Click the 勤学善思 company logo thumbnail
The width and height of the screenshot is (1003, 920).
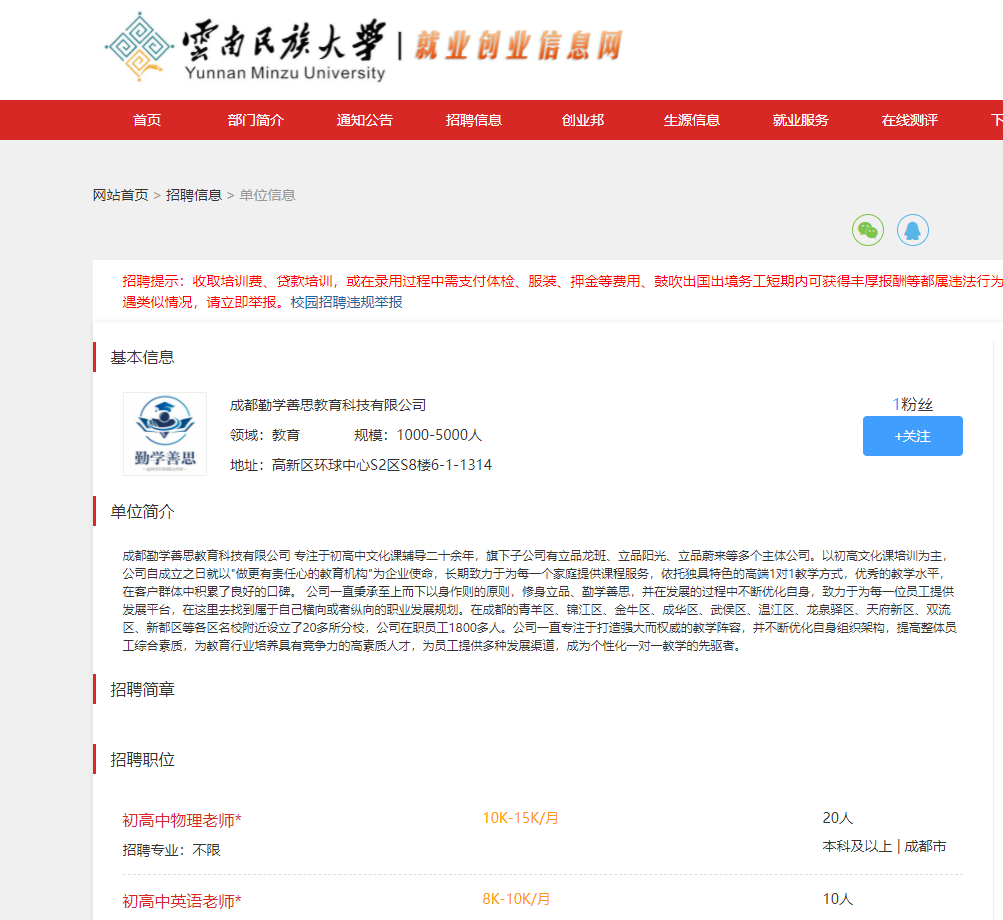point(165,434)
